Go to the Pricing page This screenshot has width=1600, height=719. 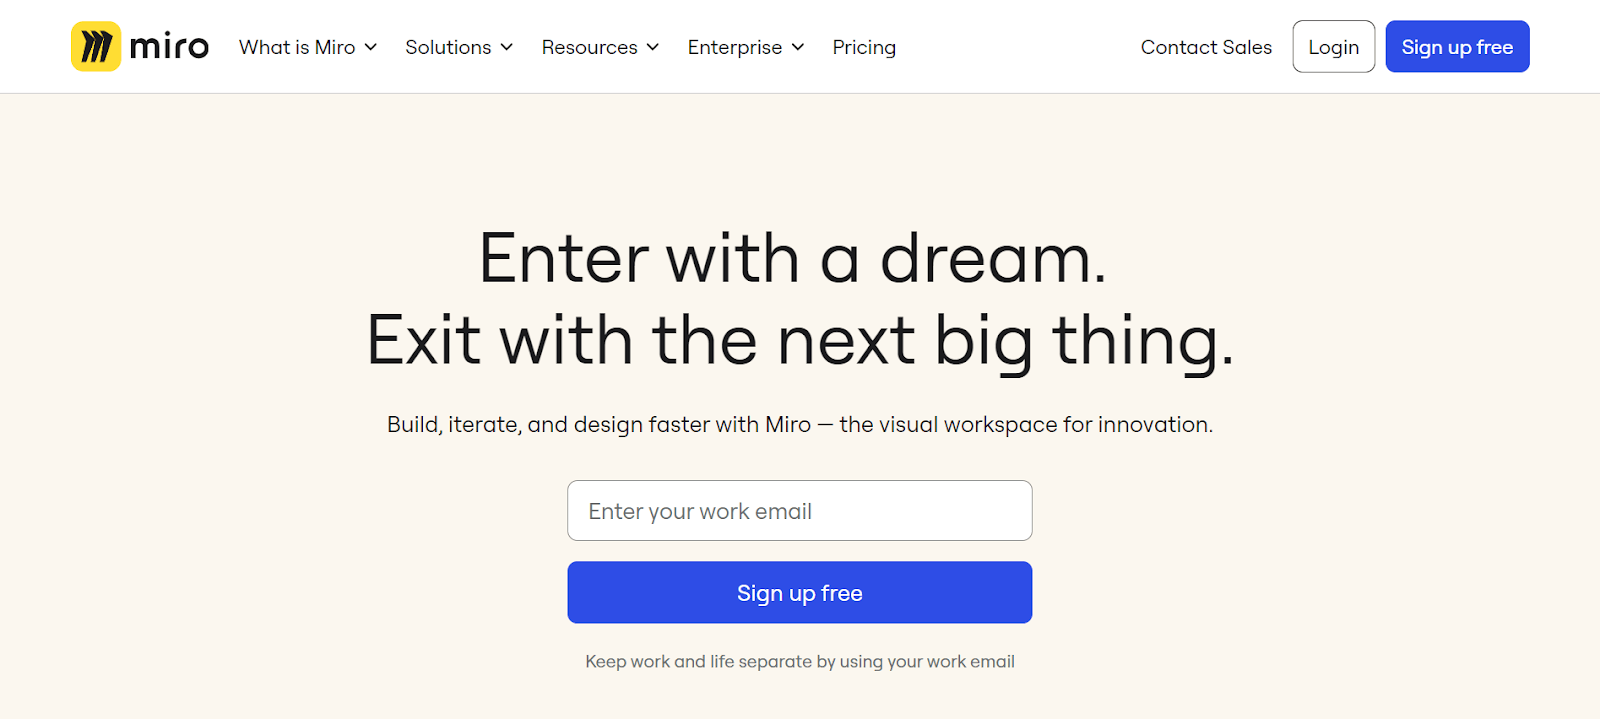(864, 47)
